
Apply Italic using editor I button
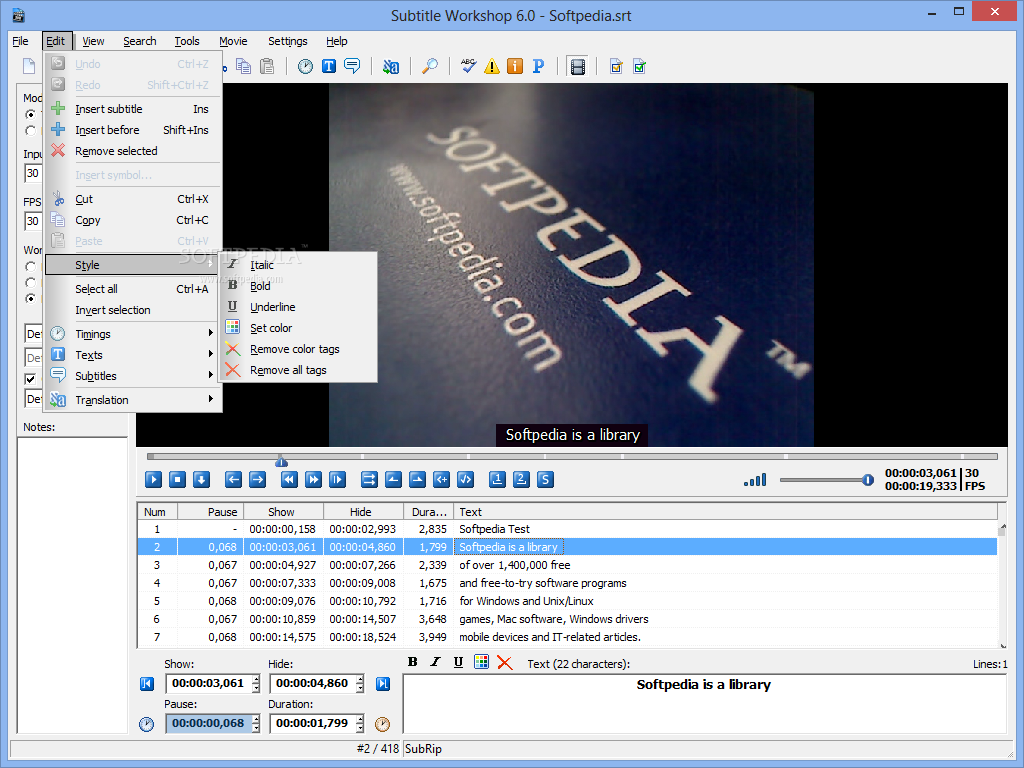436,662
